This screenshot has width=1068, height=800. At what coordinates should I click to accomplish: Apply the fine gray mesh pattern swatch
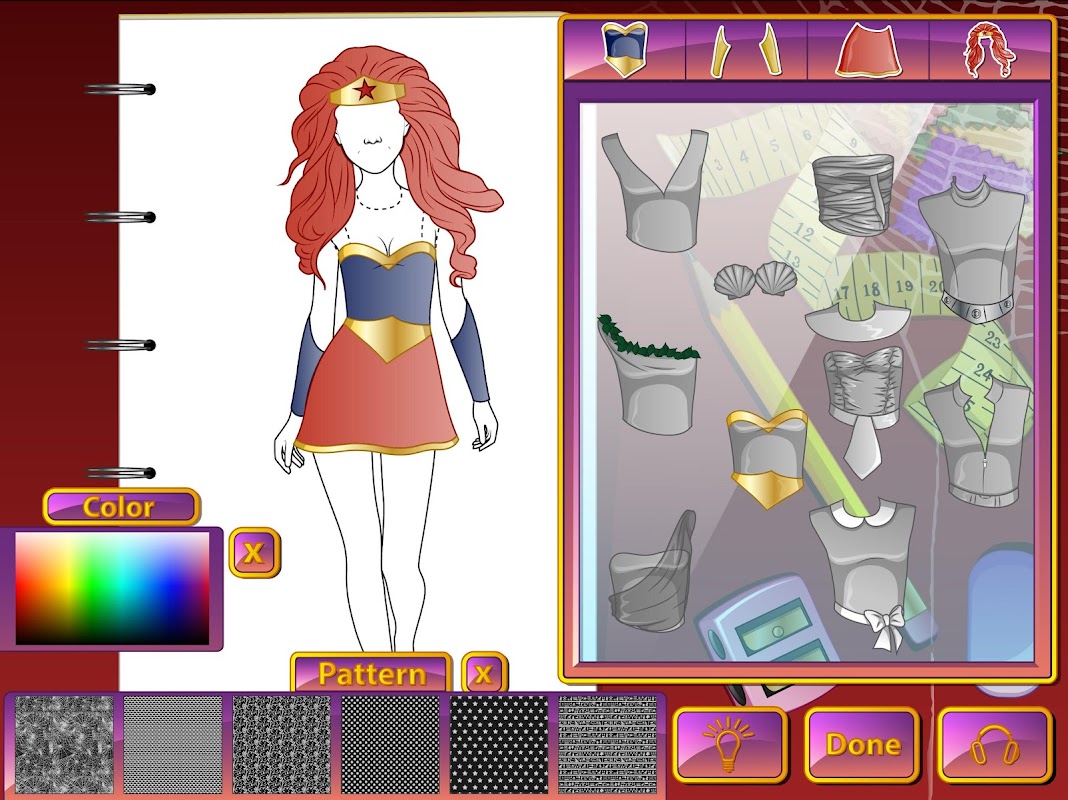point(173,744)
